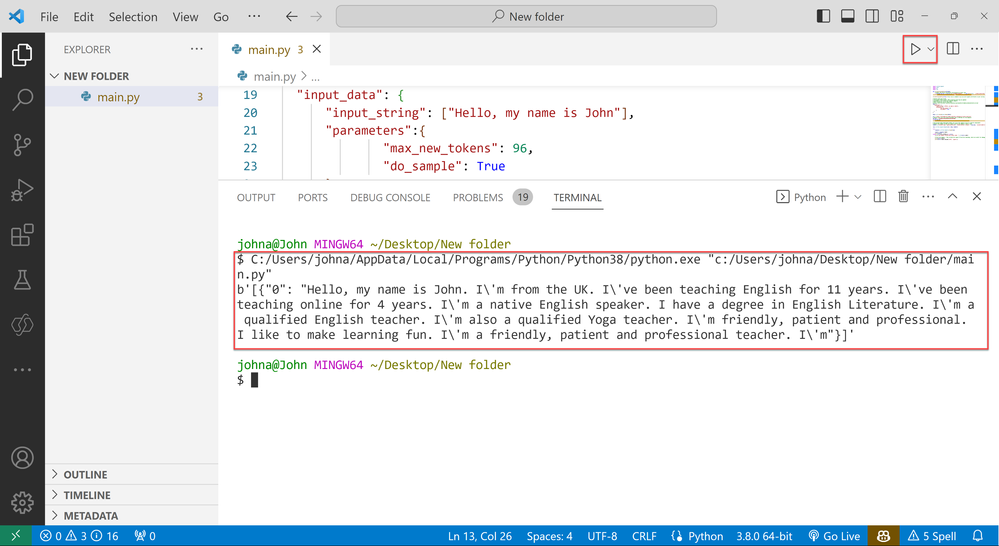Screen dimensions: 999x546
Task: Open the Edit menu
Action: point(83,17)
